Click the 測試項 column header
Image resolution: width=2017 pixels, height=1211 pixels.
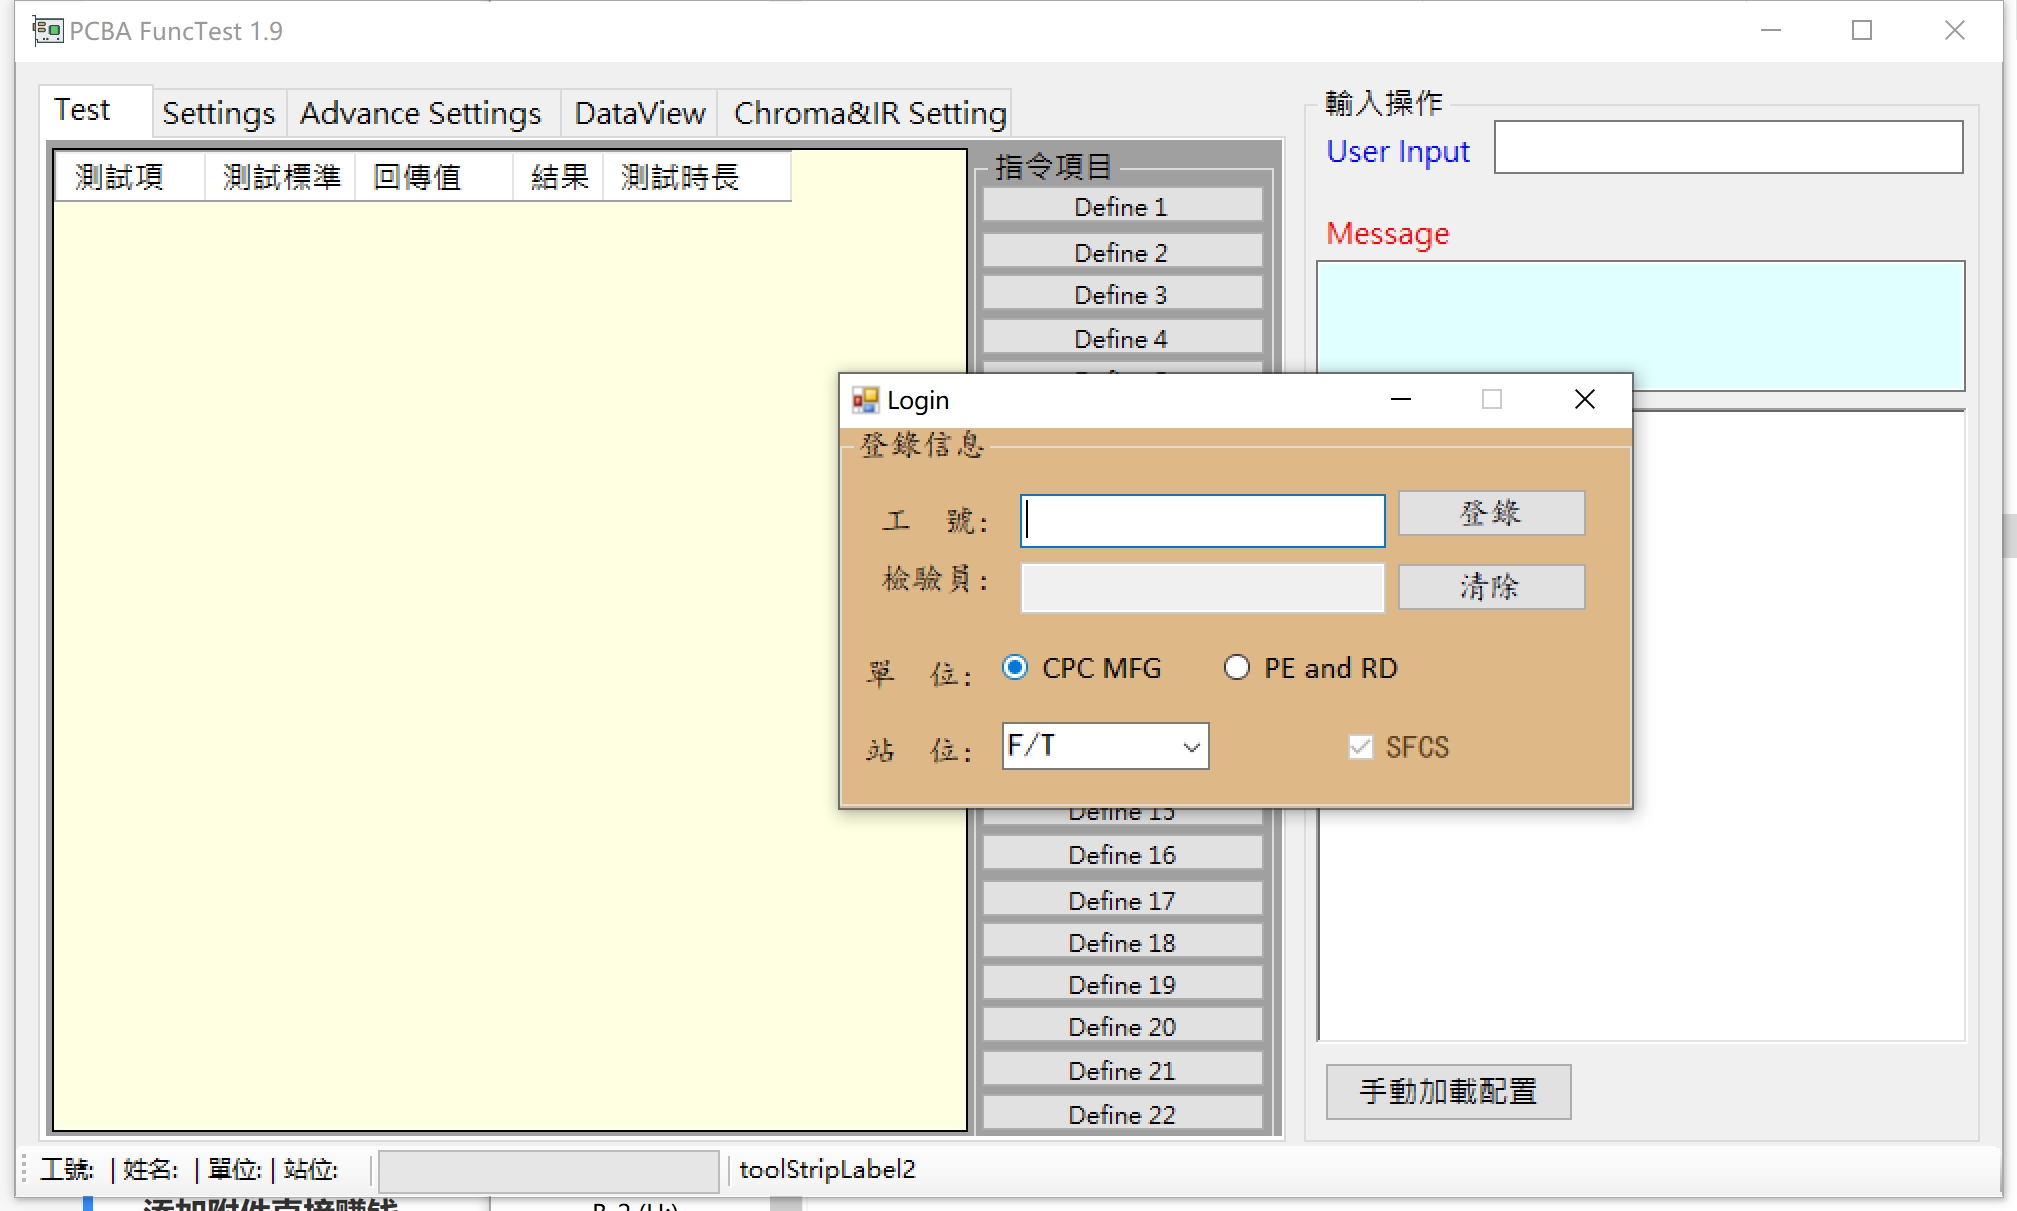pos(130,177)
